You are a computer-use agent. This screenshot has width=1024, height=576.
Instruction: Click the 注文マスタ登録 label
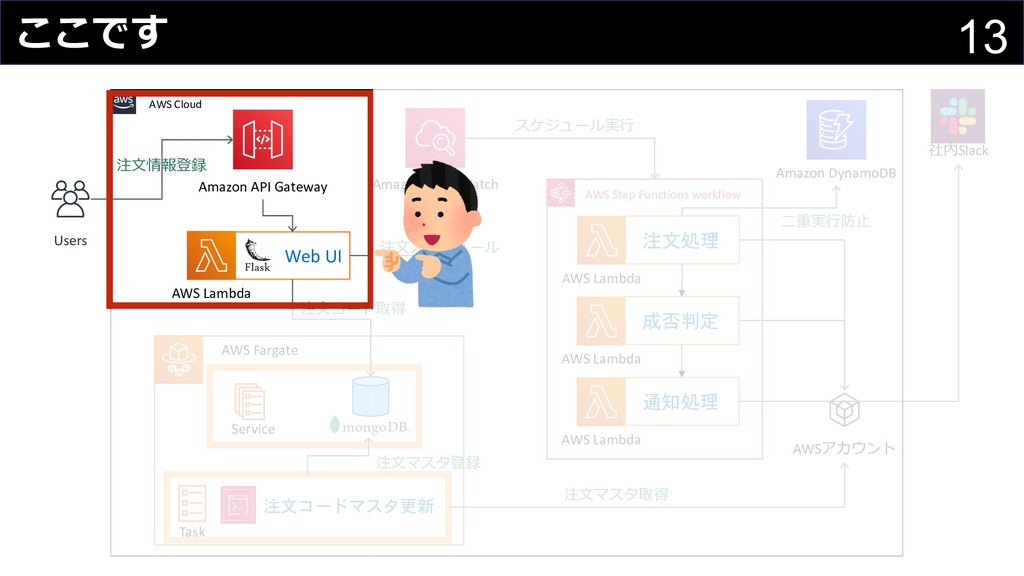(x=428, y=462)
